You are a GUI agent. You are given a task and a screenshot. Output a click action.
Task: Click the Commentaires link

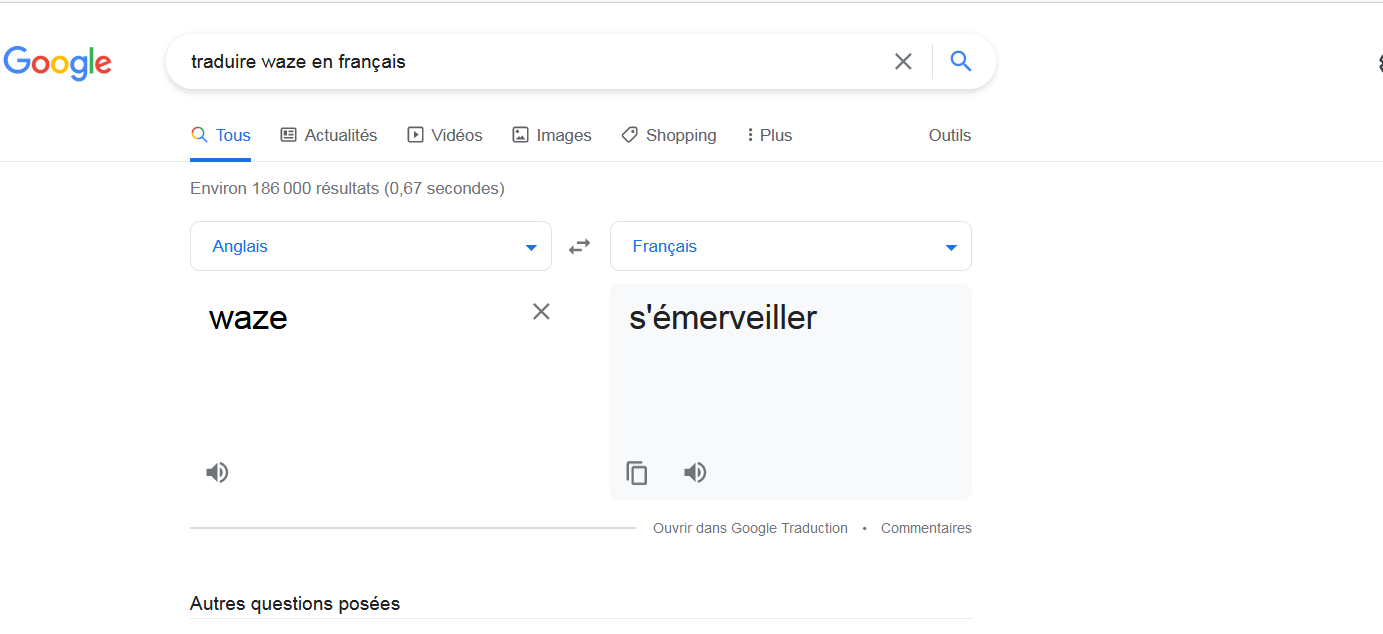coord(926,528)
